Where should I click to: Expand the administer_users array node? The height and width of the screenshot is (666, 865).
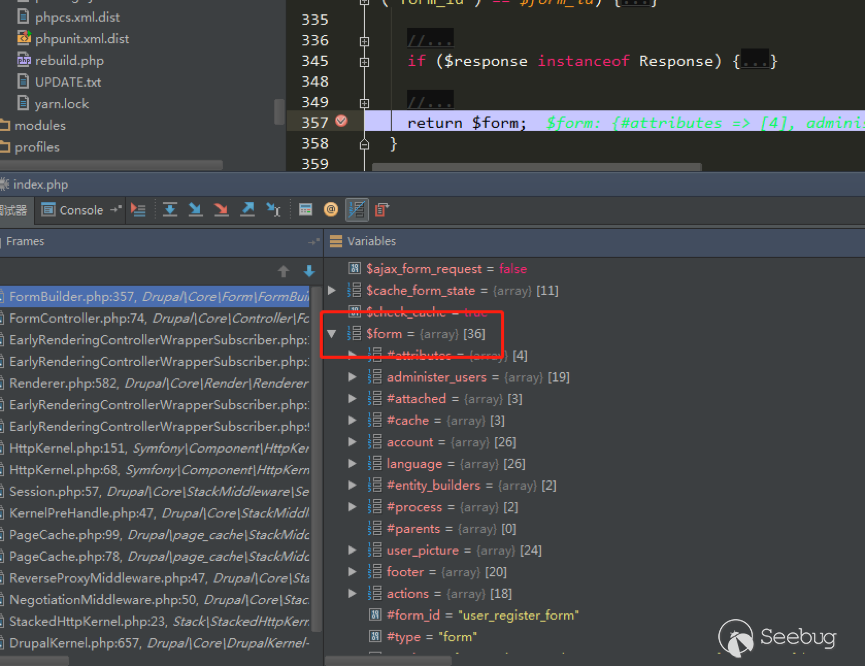click(x=352, y=377)
